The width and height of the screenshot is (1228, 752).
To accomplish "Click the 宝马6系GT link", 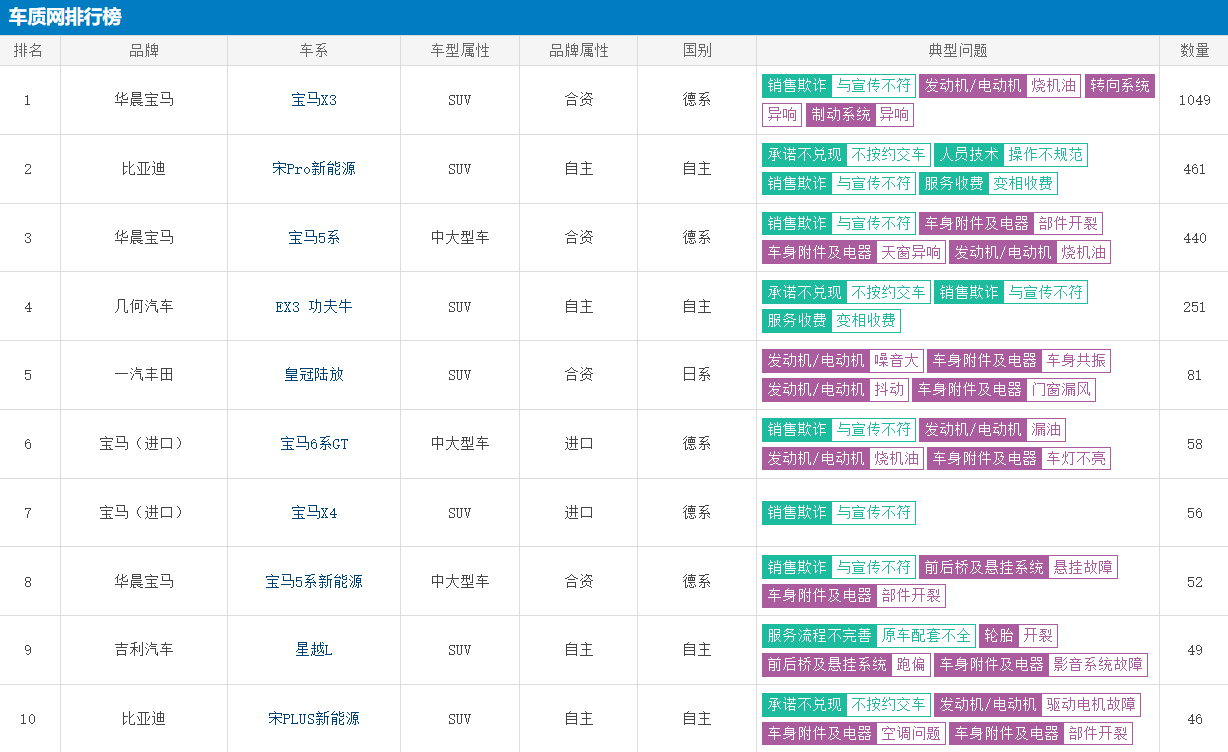I will [314, 444].
